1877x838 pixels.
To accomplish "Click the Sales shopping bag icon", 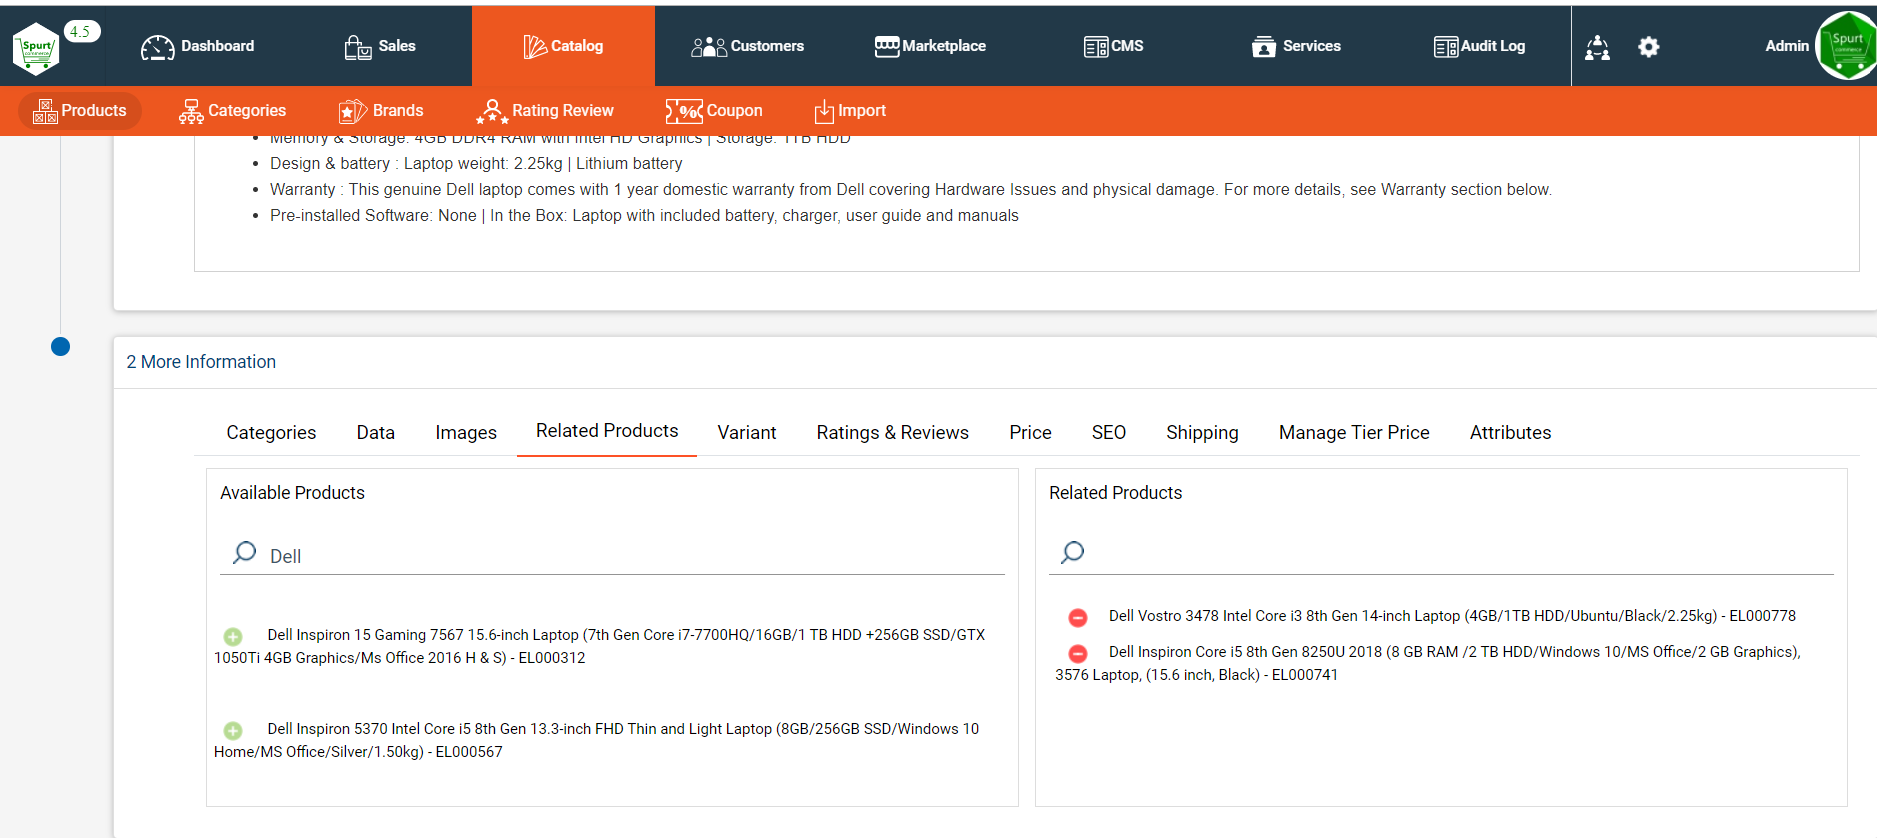I will 358,47.
